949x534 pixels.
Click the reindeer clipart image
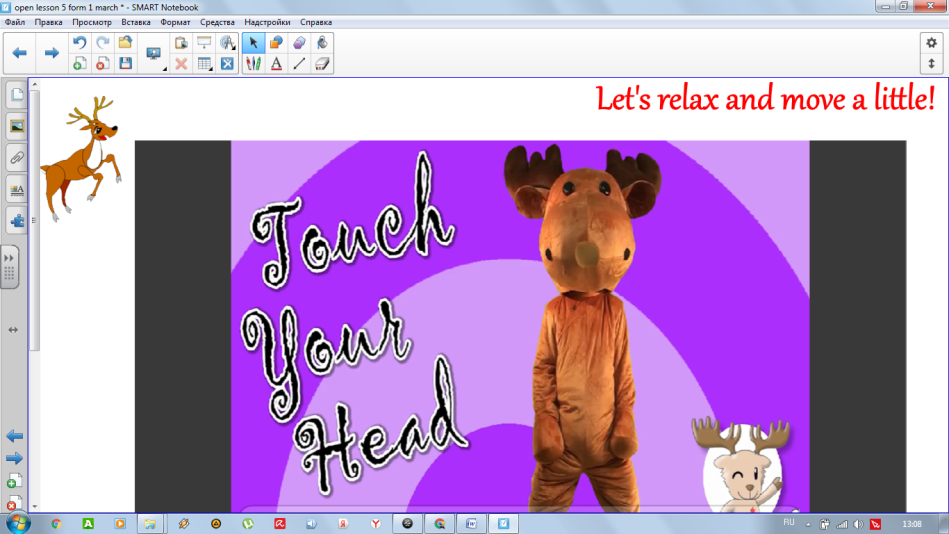[x=80, y=159]
